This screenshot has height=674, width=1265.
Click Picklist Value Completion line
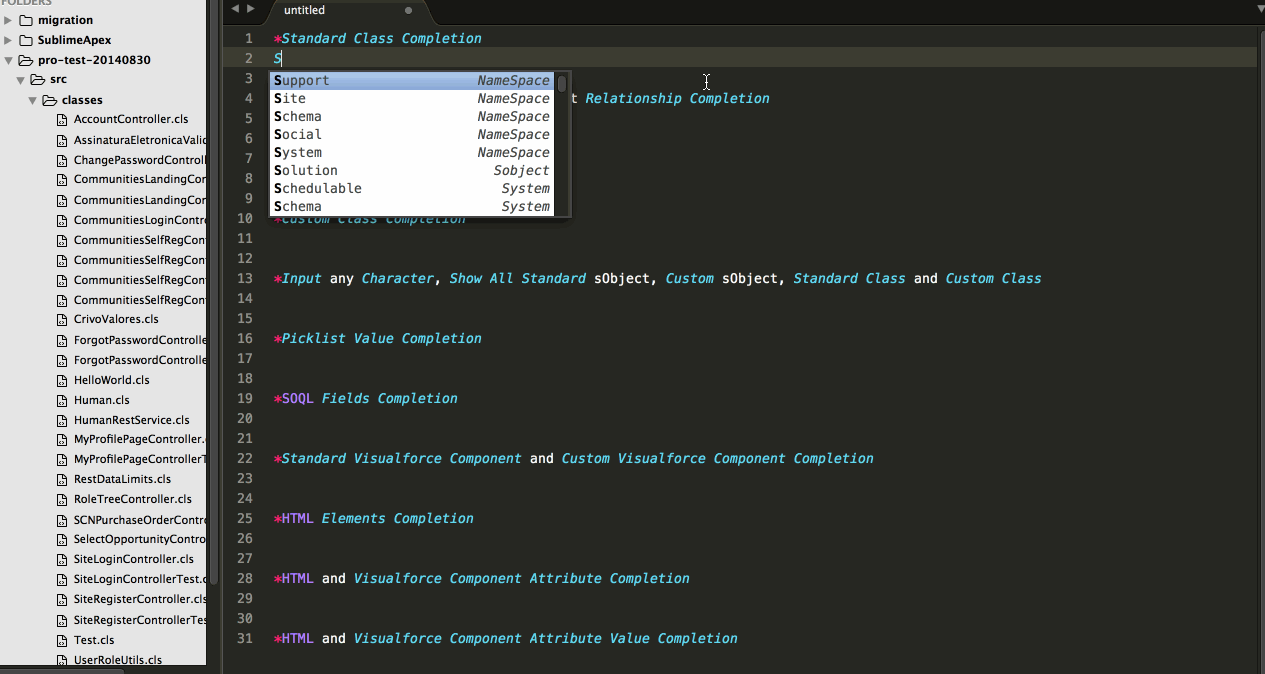point(378,338)
